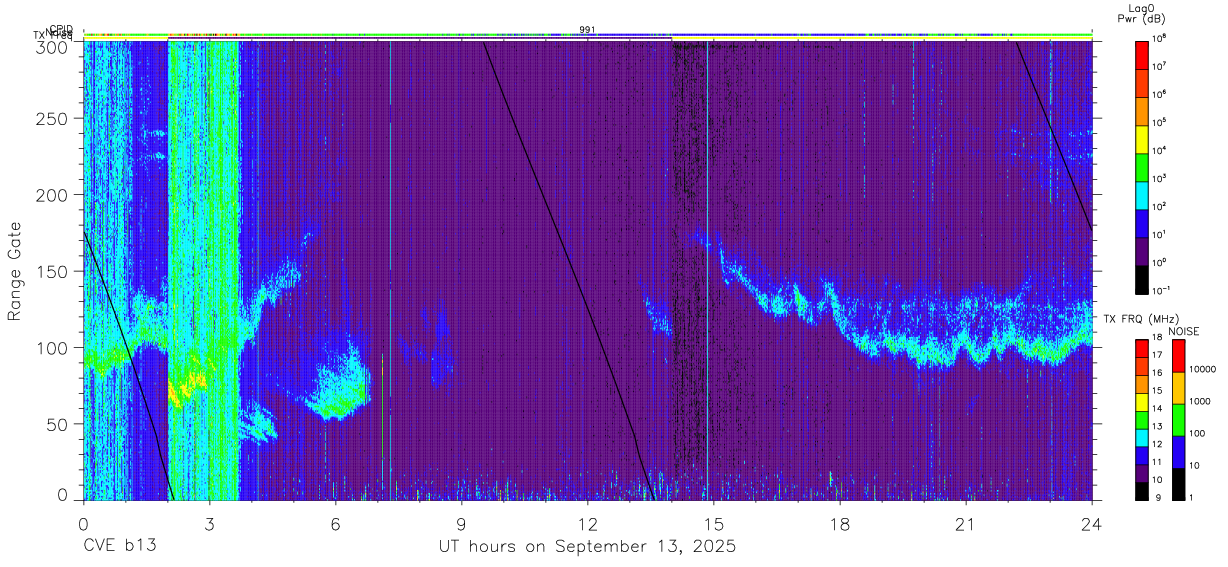Click UT hours axis tick label '15'

click(714, 523)
